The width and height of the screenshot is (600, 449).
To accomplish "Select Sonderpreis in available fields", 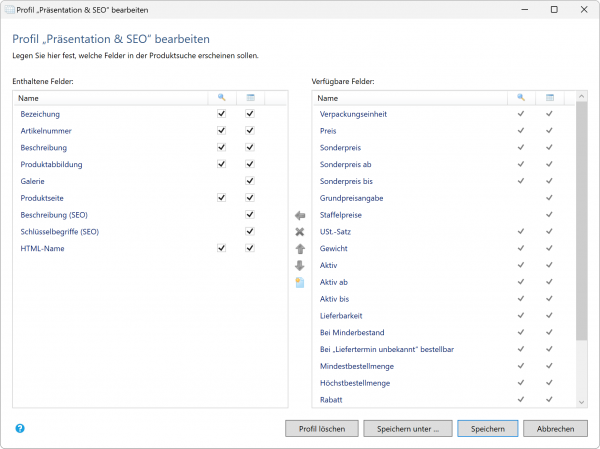I will tap(341, 148).
